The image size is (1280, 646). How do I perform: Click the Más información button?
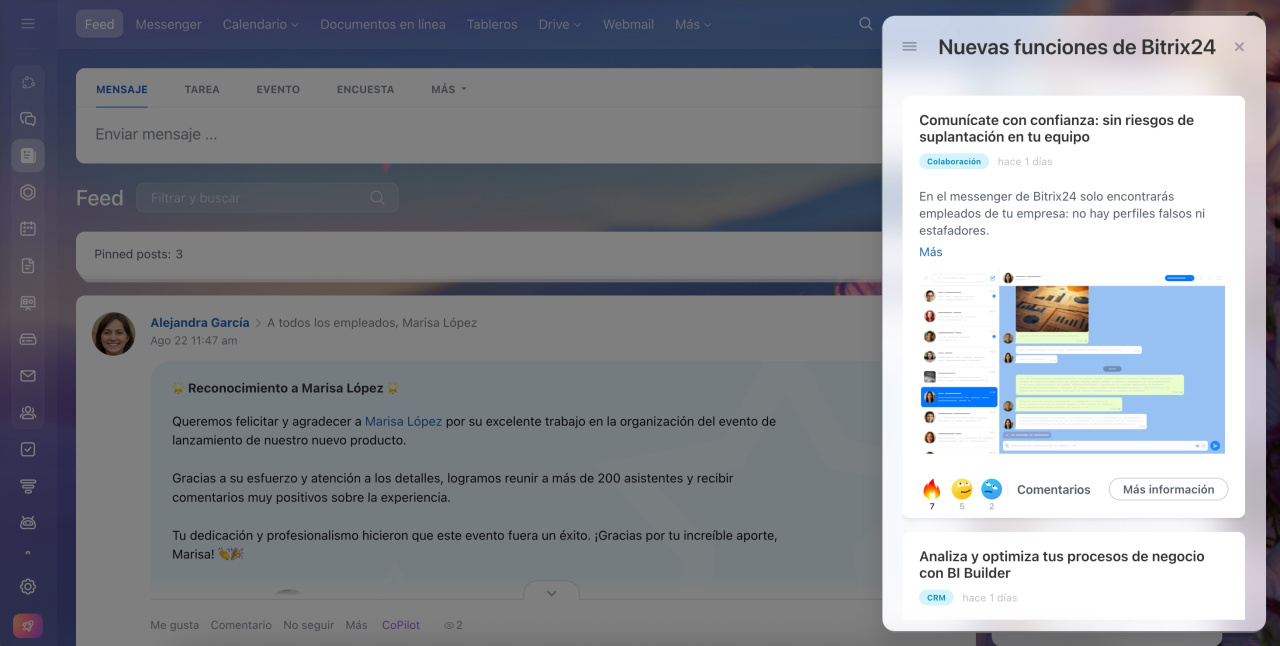pyautogui.click(x=1168, y=490)
